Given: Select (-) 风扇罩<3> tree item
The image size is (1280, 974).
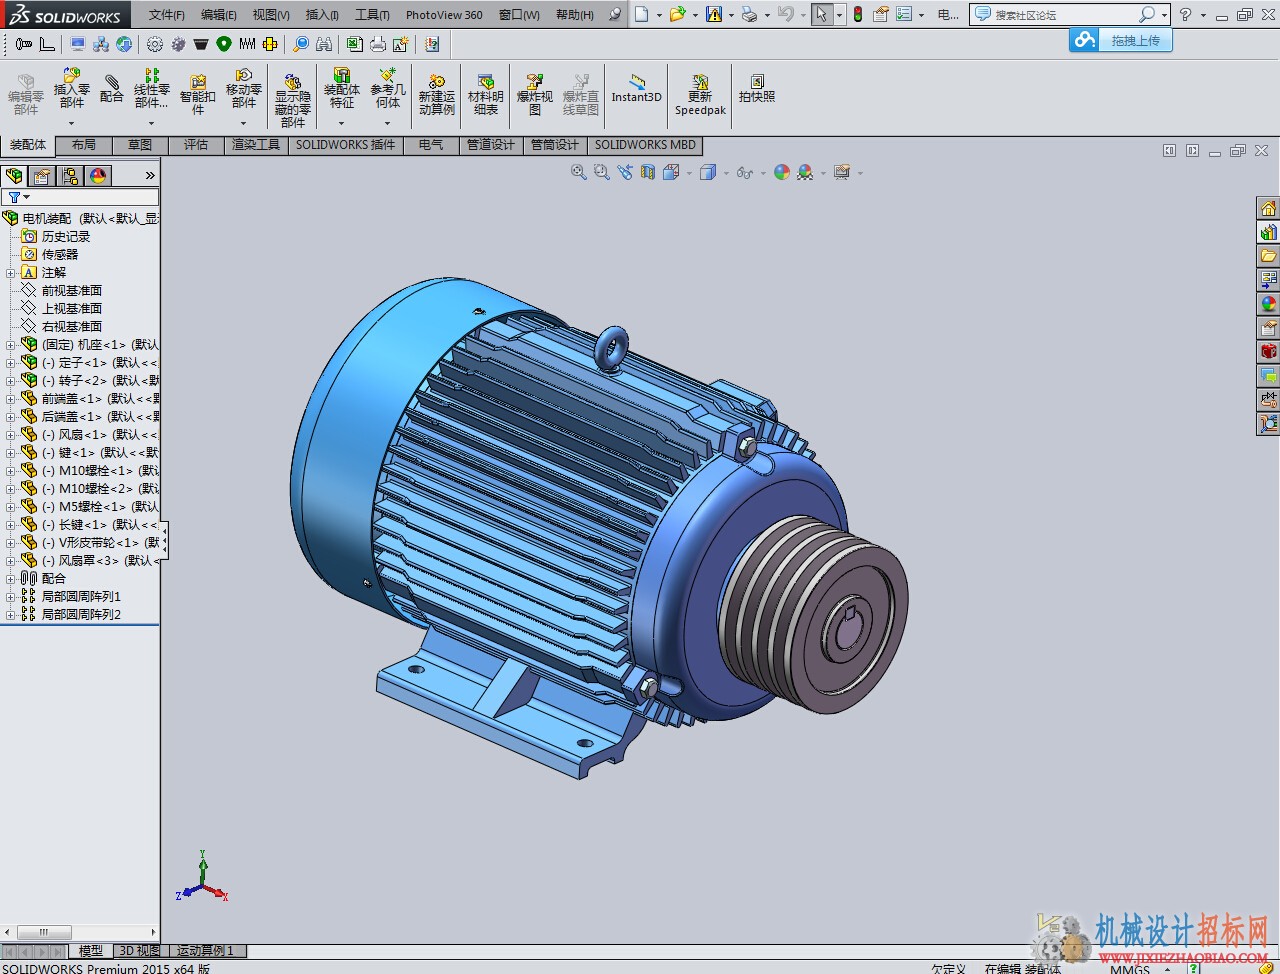Looking at the screenshot, I should point(100,561).
